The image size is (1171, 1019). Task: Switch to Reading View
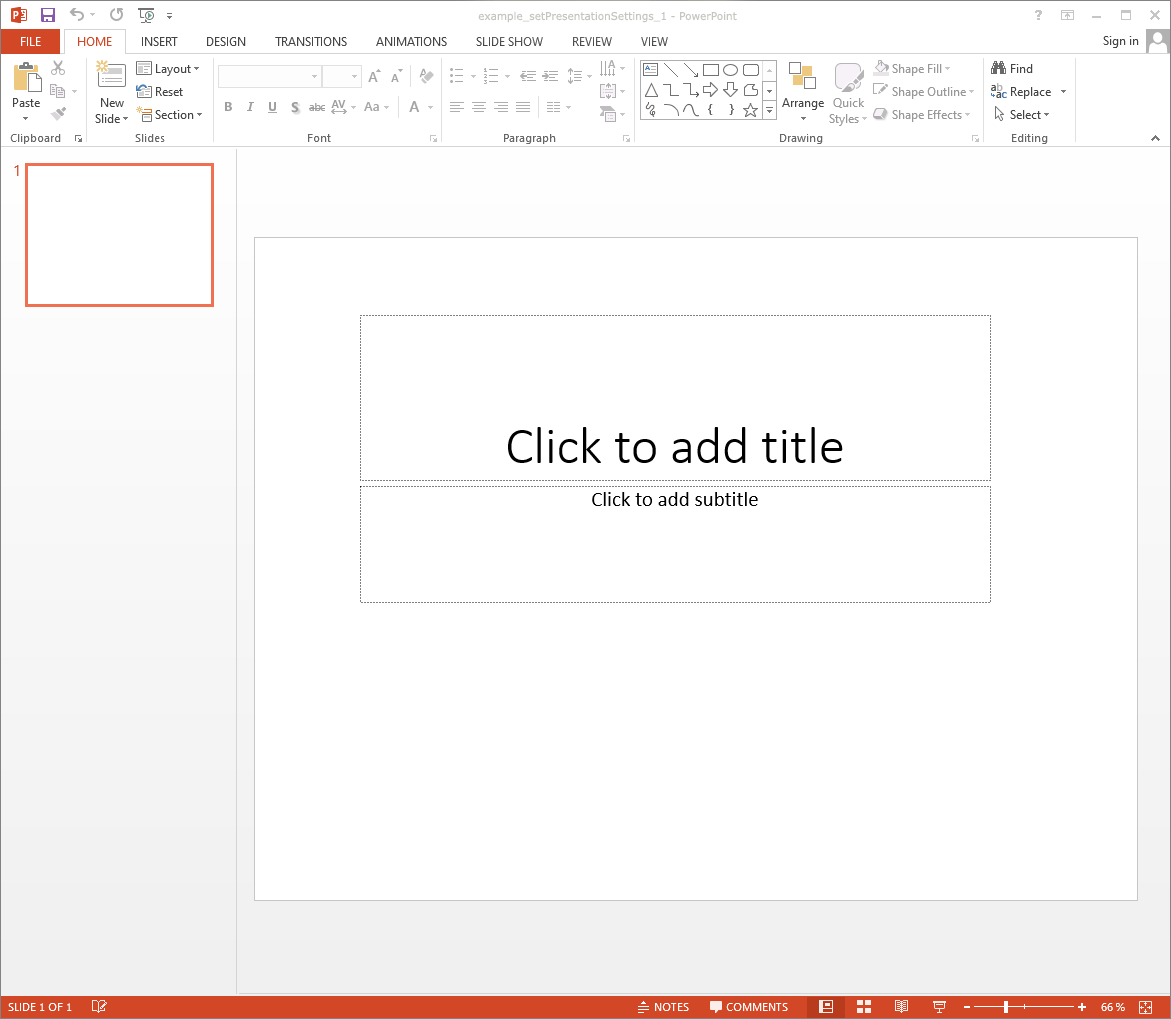[901, 1006]
